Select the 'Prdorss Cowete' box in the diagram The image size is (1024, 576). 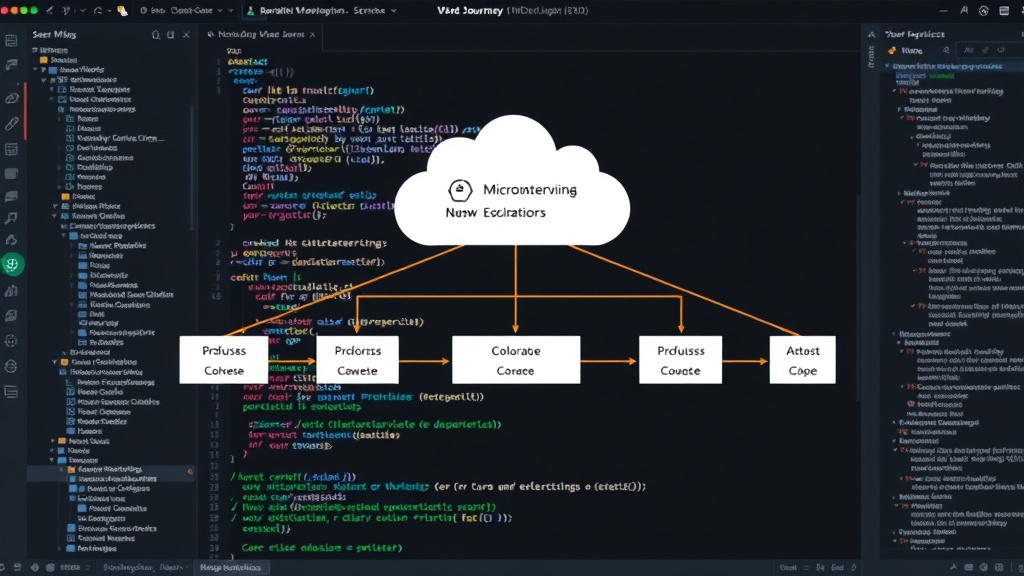[357, 360]
